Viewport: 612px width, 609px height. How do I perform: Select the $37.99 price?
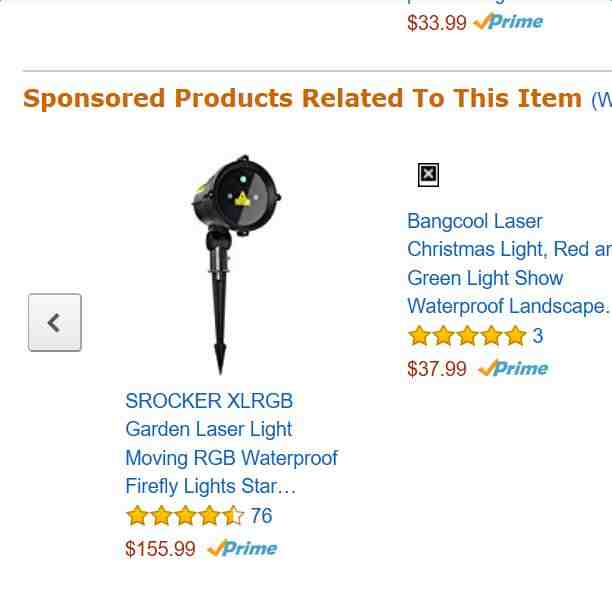tap(437, 369)
